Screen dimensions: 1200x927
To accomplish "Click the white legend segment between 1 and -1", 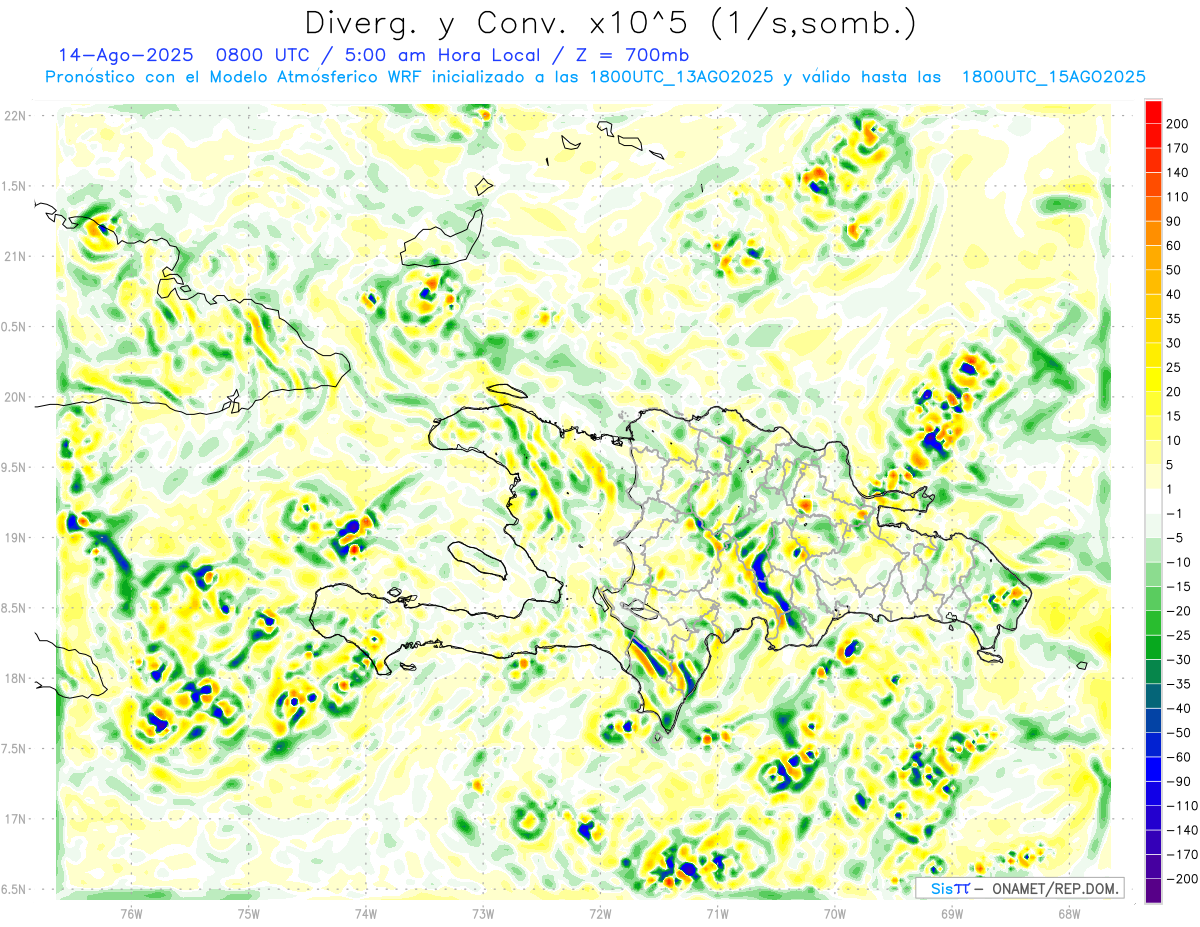I will [x=1153, y=502].
